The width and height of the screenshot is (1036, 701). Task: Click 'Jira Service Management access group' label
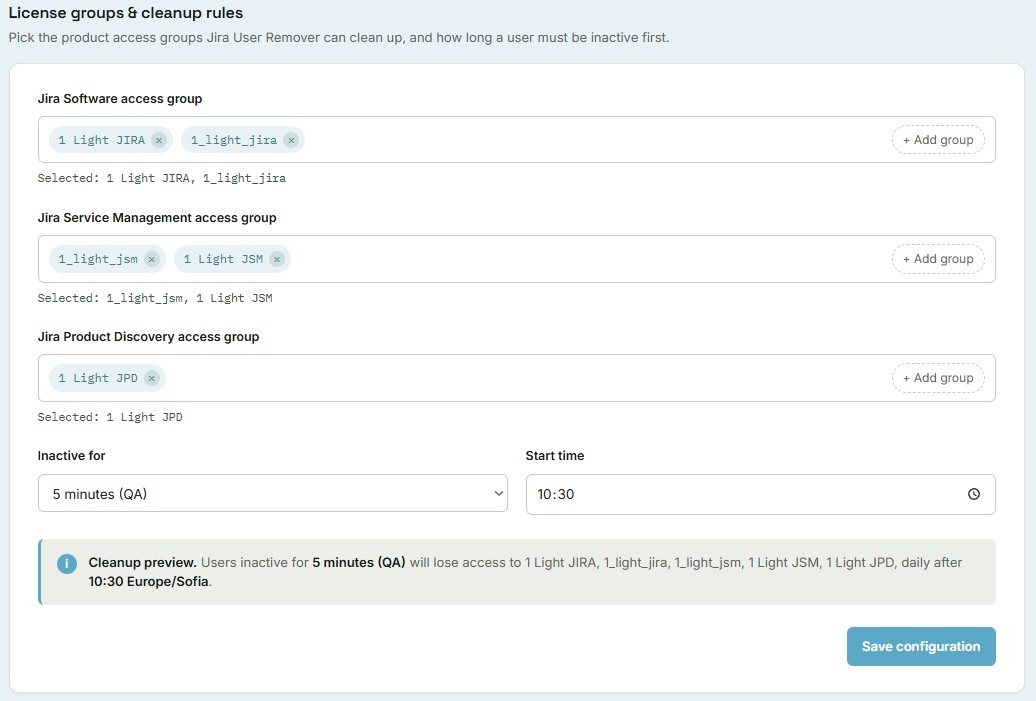pos(157,217)
